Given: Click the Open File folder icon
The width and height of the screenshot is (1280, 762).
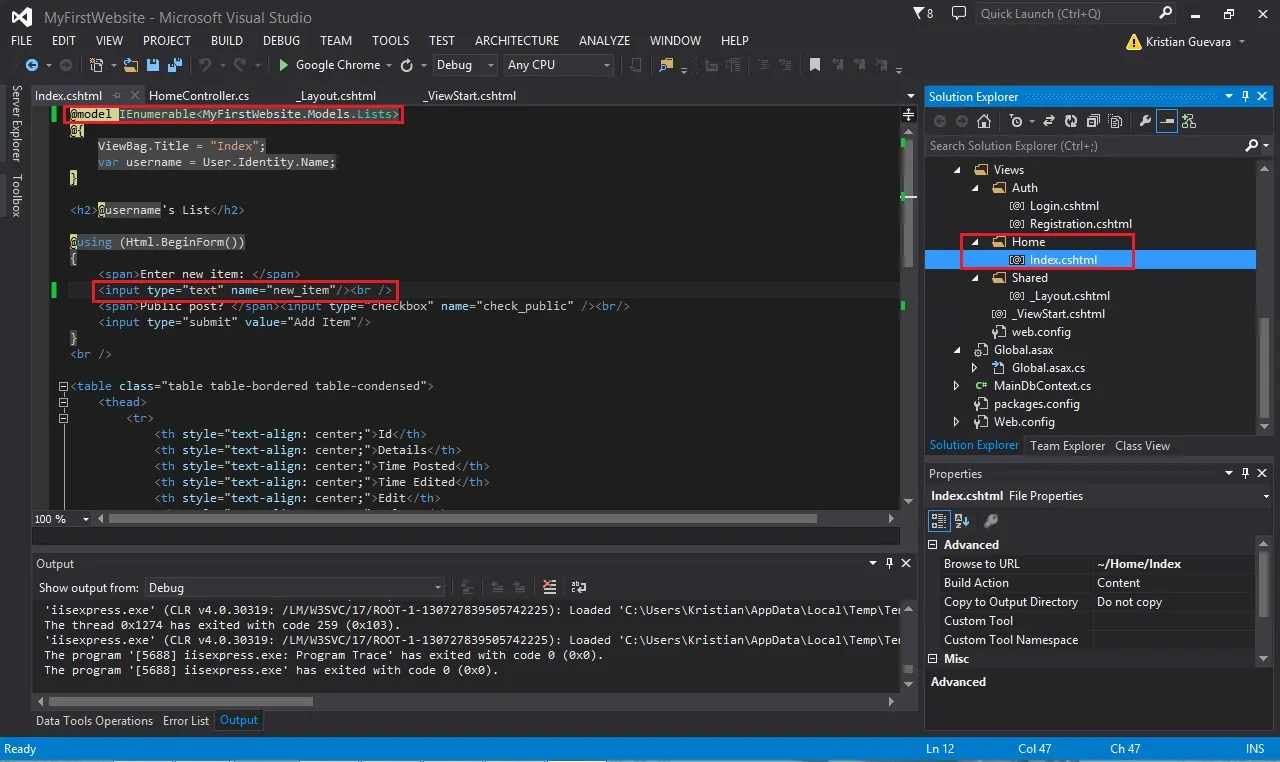Looking at the screenshot, I should point(131,65).
